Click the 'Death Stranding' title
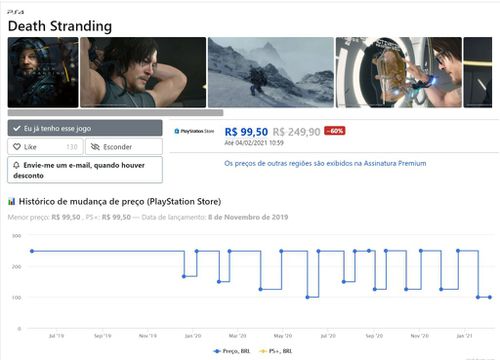500x360 pixels. click(60, 26)
